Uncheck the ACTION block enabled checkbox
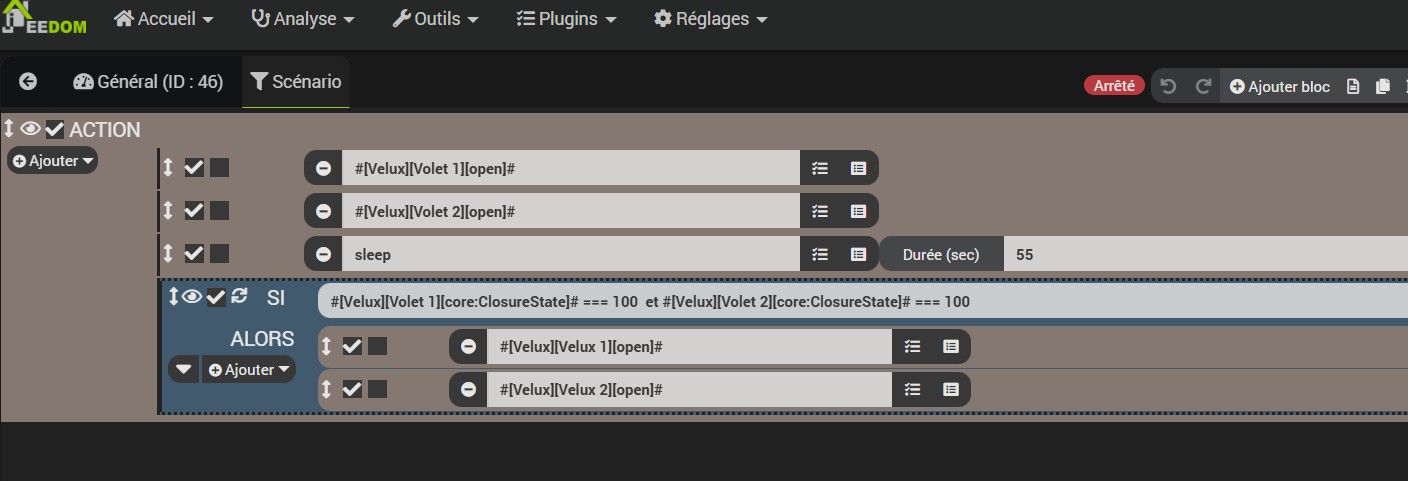The image size is (1408, 481). [55, 130]
